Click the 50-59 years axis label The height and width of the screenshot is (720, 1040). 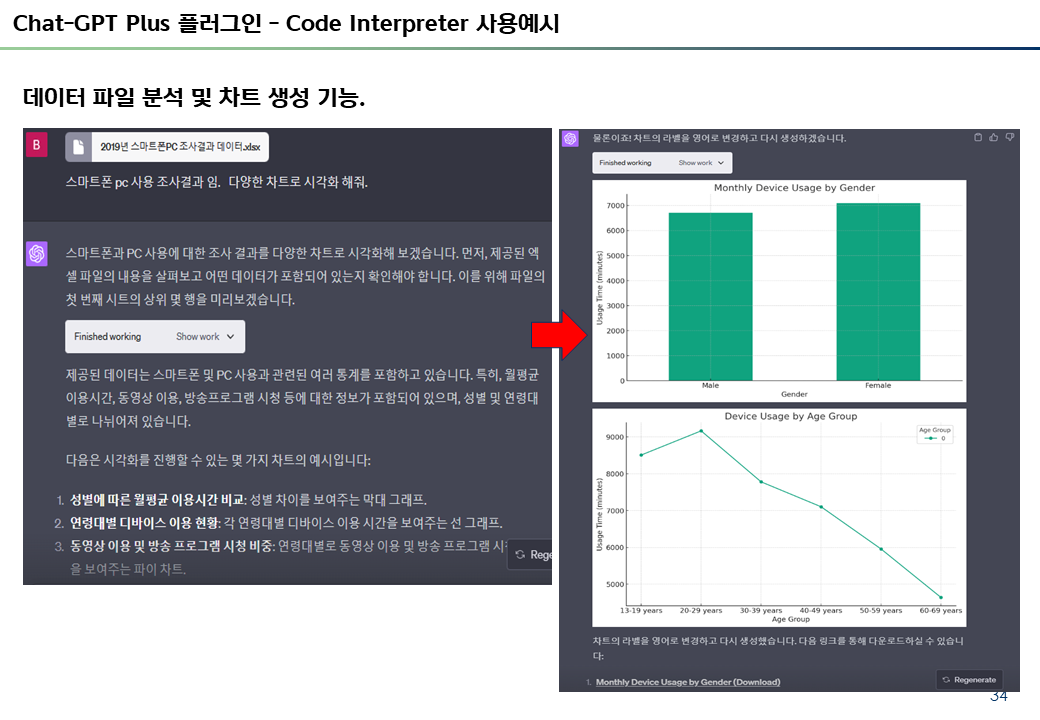point(881,611)
